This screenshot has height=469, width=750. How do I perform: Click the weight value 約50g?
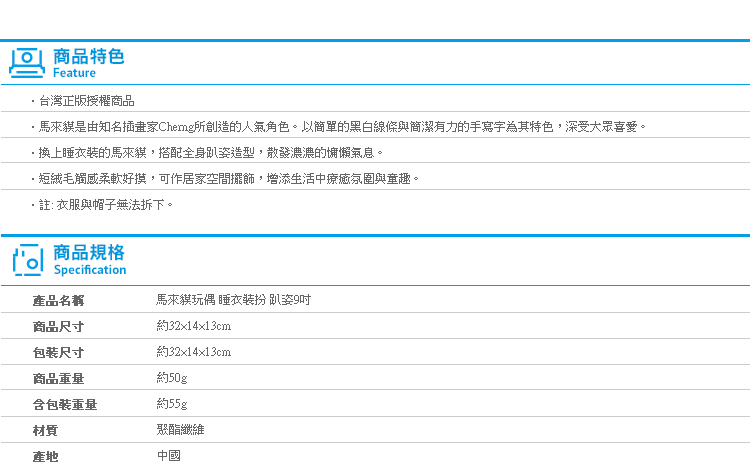(172, 378)
